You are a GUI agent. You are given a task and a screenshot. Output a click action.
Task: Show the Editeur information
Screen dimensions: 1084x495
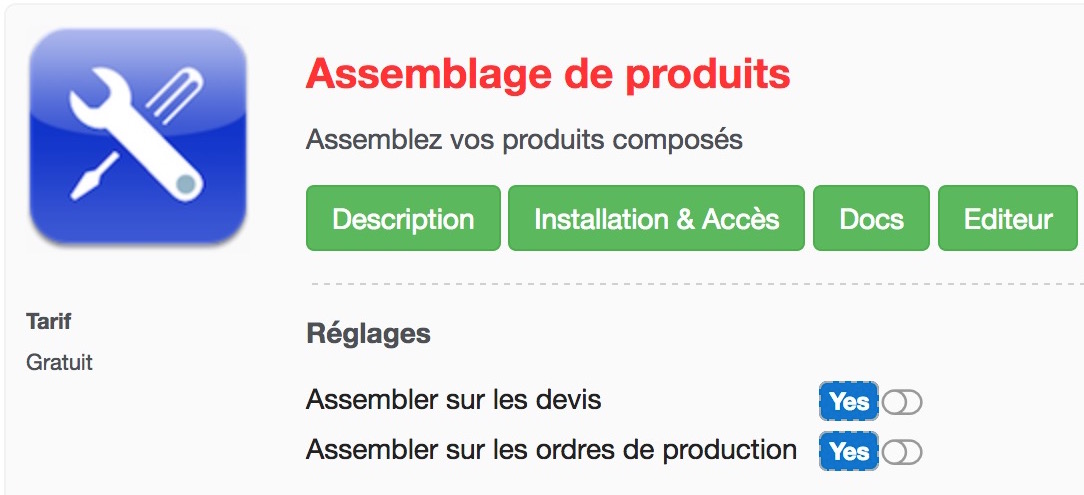click(1007, 218)
